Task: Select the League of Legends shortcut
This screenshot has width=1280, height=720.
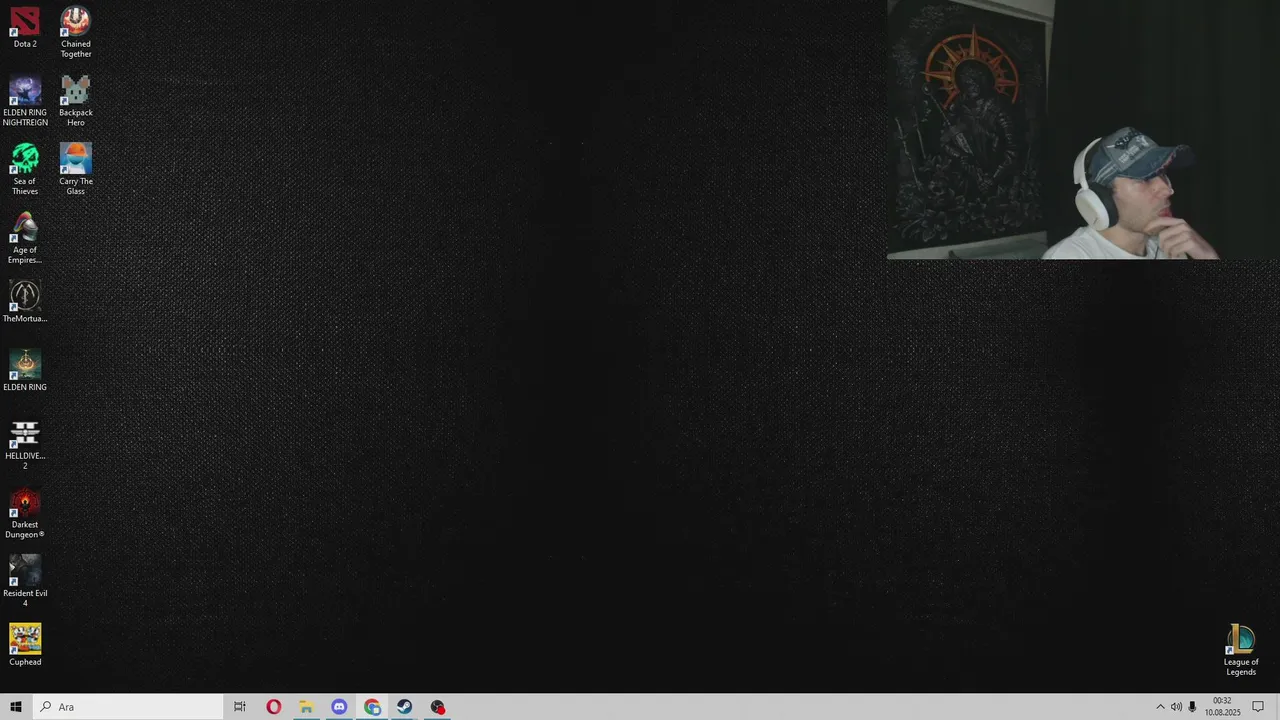Action: [1241, 651]
